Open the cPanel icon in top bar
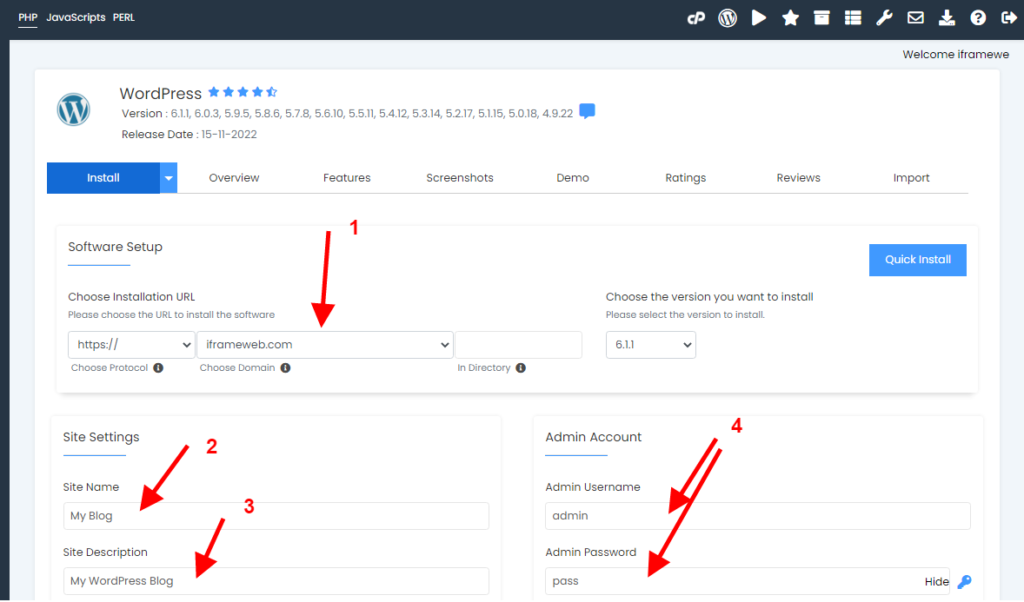 pos(696,18)
